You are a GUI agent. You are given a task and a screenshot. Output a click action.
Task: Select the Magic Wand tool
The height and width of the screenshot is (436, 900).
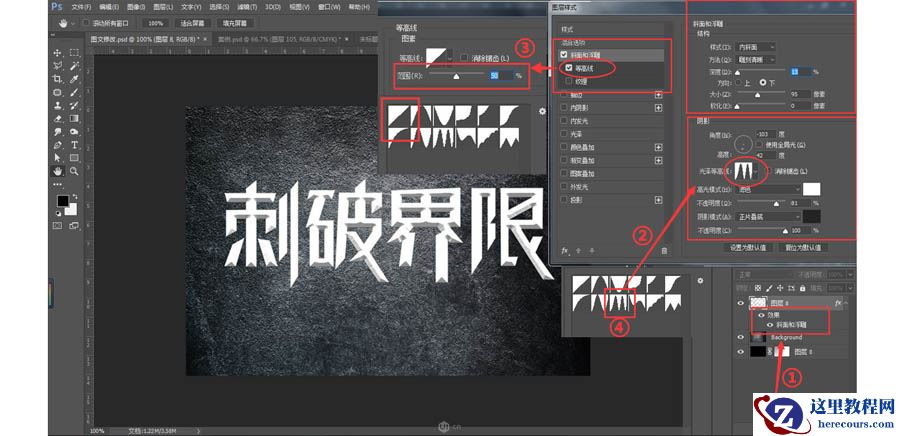[x=74, y=66]
